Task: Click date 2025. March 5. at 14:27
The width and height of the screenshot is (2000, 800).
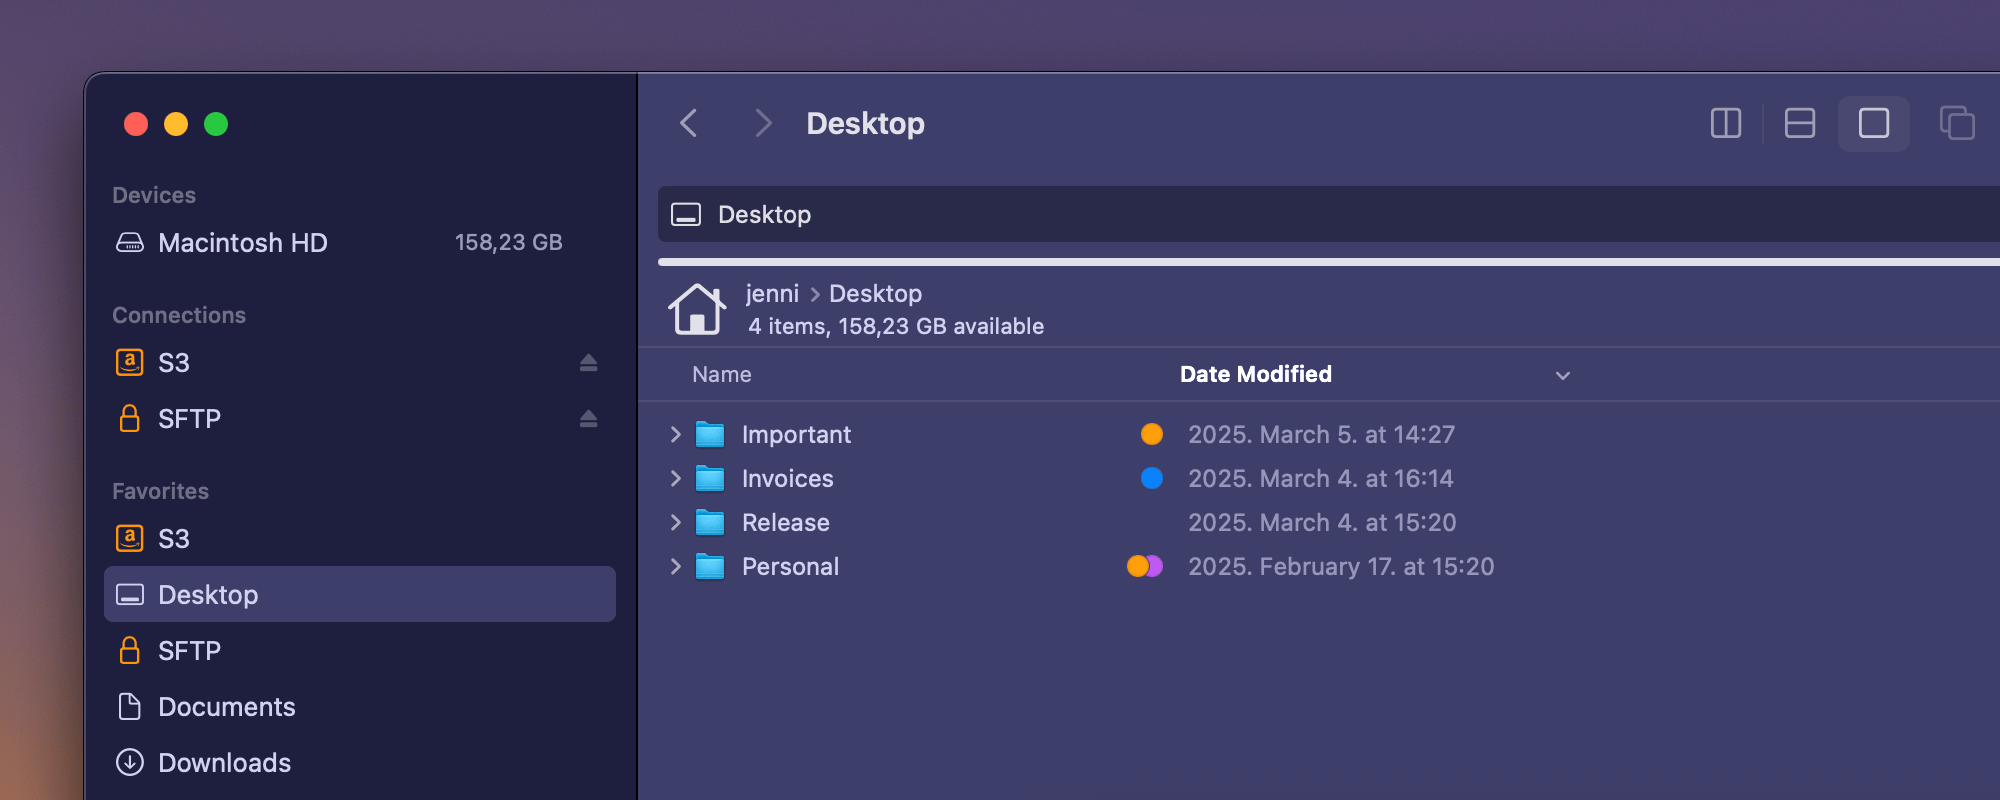Action: coord(1322,434)
